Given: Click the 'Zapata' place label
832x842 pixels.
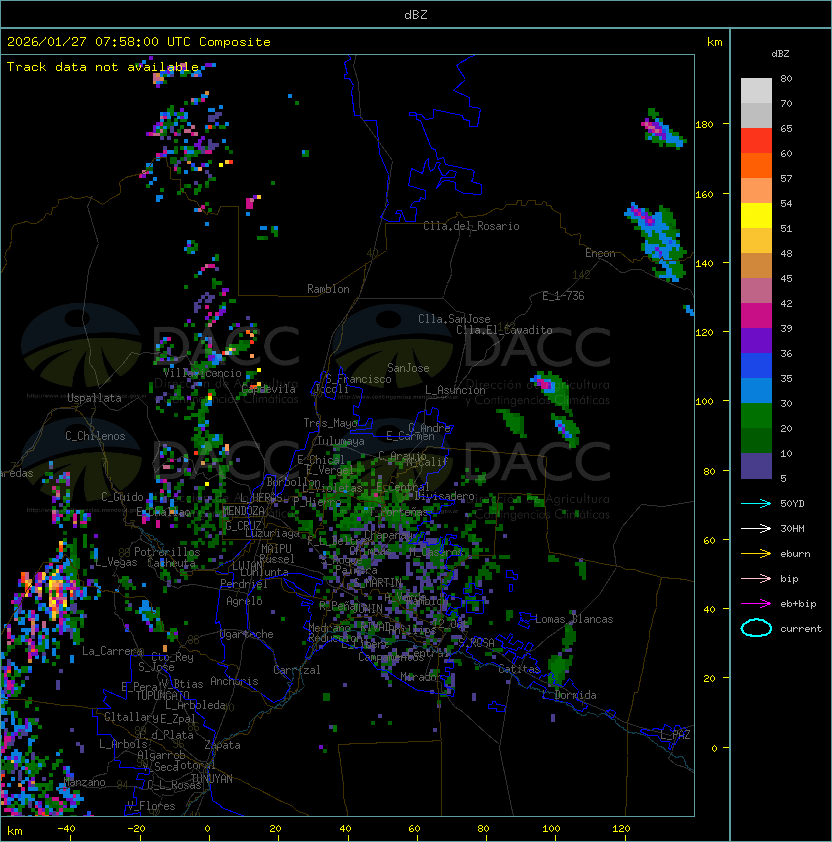Looking at the screenshot, I should pyautogui.click(x=222, y=745).
